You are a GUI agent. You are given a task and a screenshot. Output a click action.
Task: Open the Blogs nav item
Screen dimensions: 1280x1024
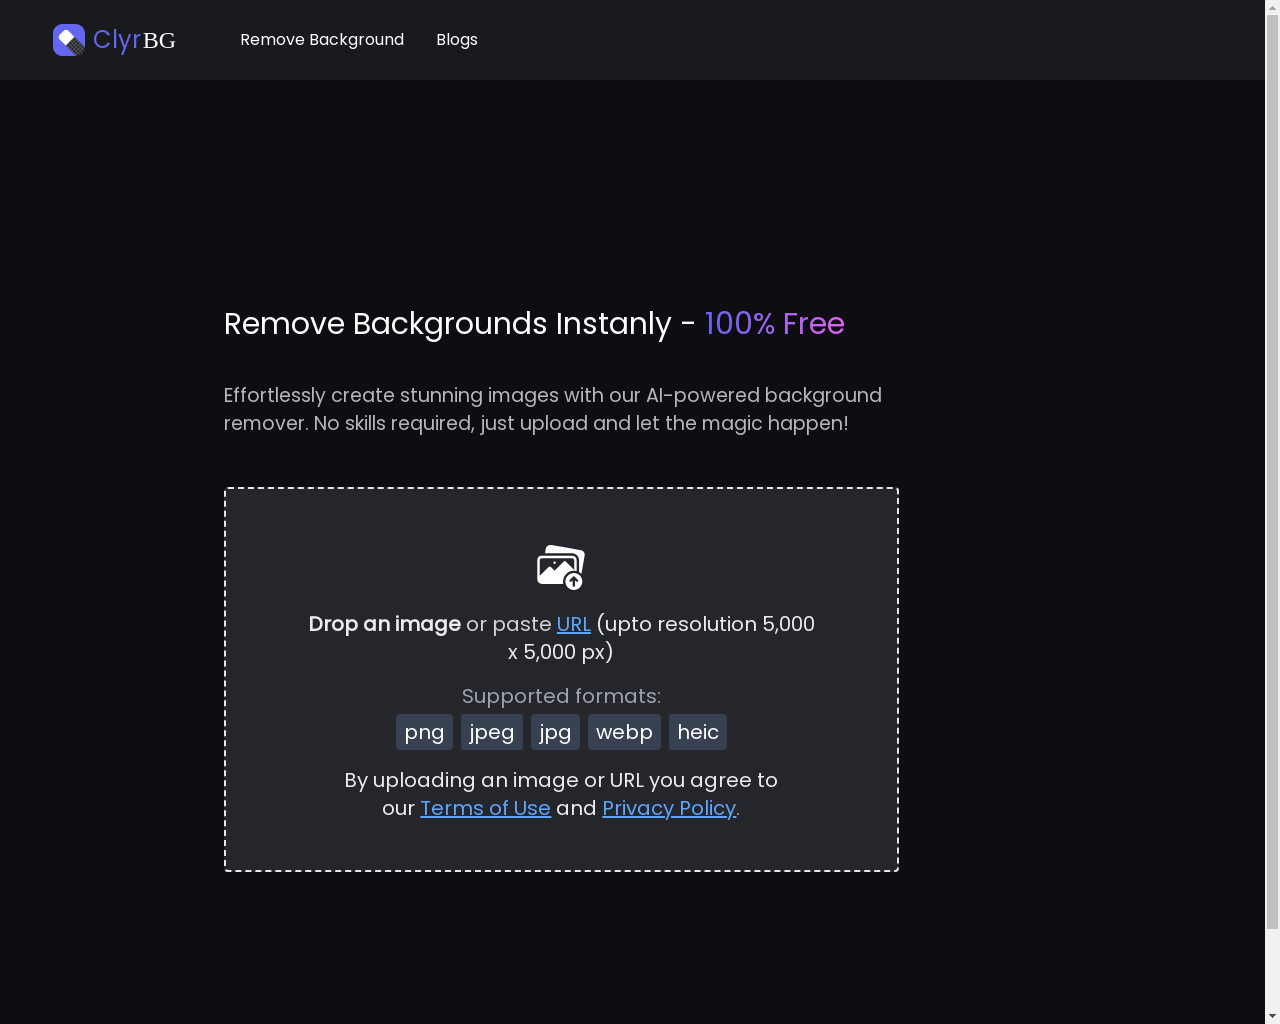(x=457, y=40)
